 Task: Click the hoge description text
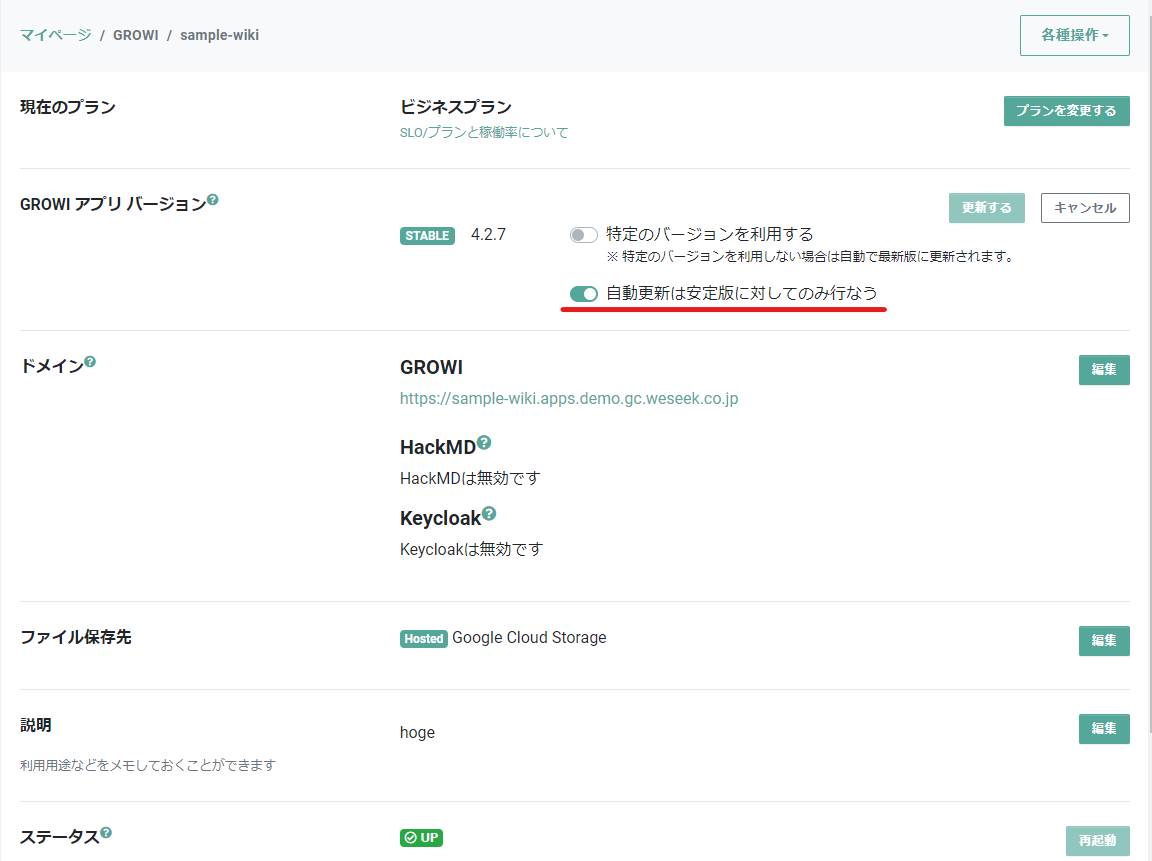pyautogui.click(x=417, y=732)
